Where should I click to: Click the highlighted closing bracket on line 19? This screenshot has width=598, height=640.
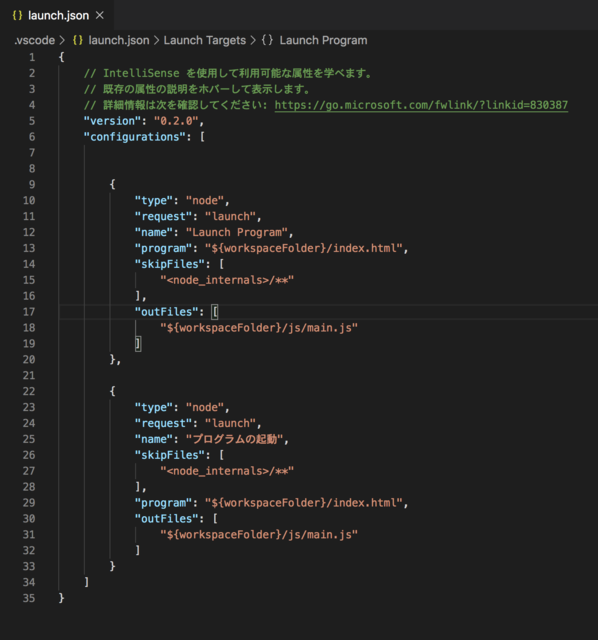(x=138, y=344)
